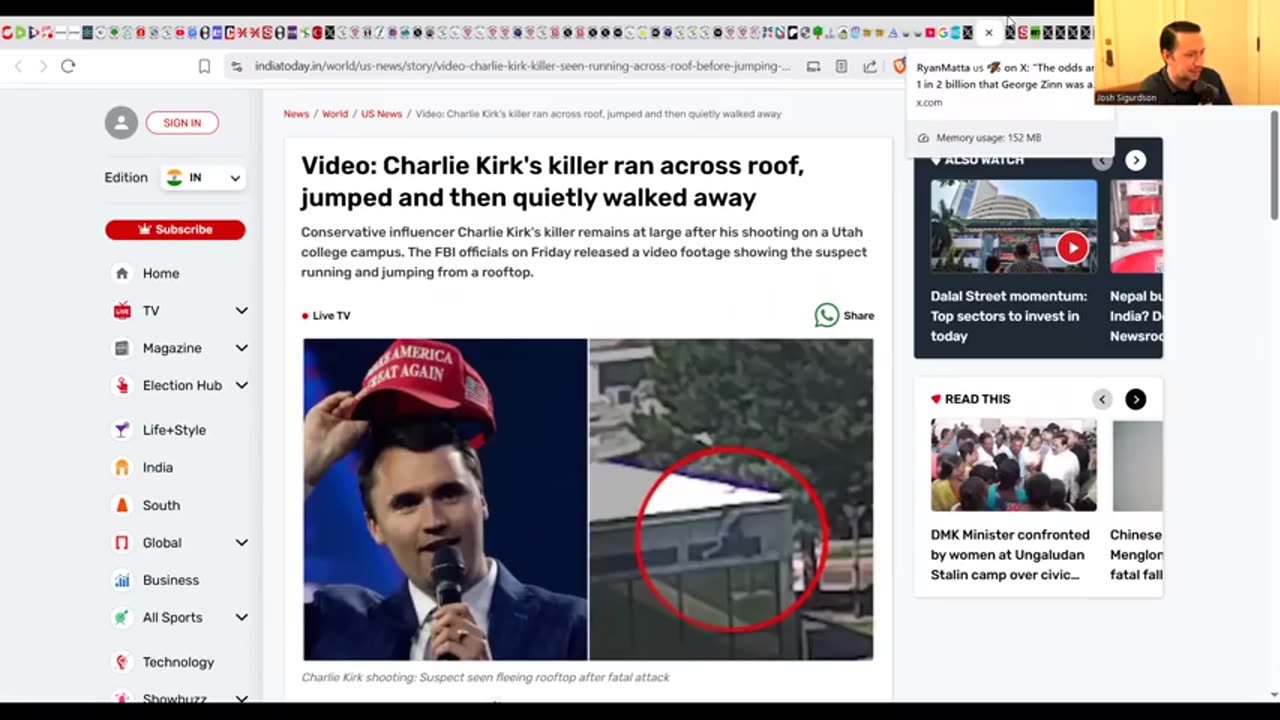Open the Business menu item

coord(171,580)
